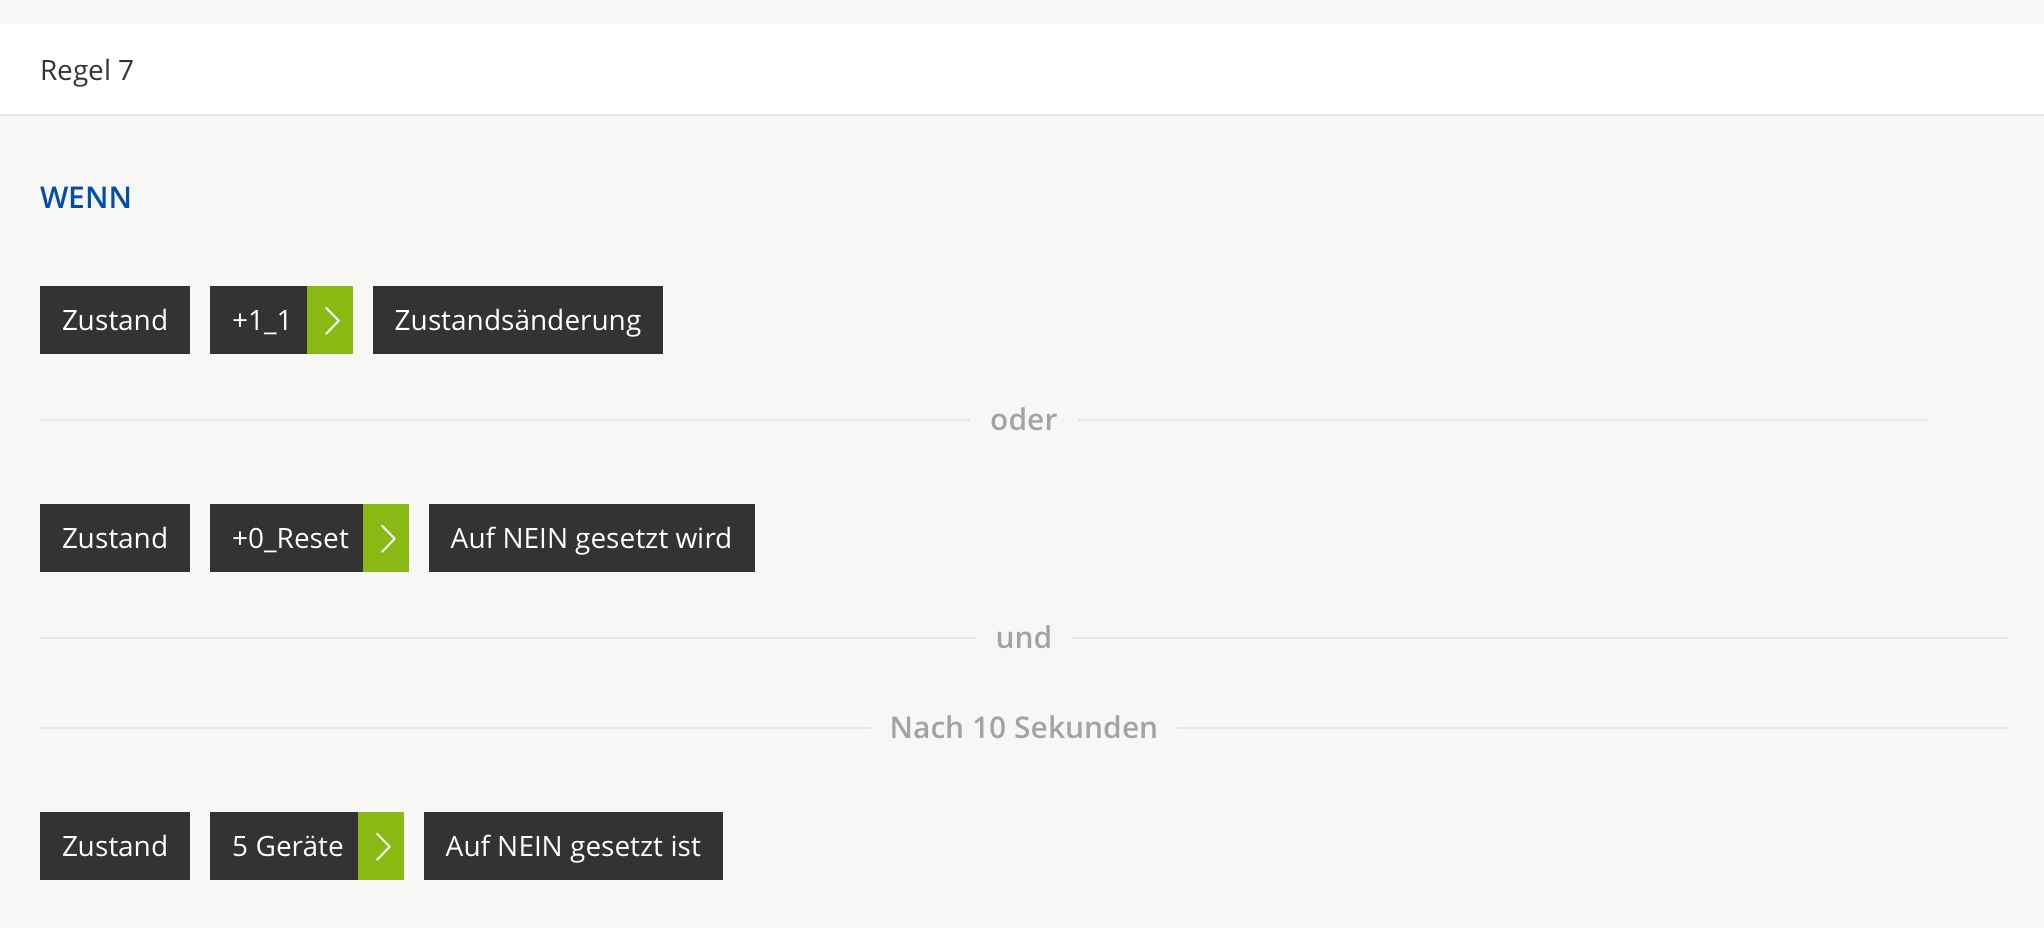2044x928 pixels.
Task: Click the Zustand button in the +0_Reset row
Action: click(115, 538)
